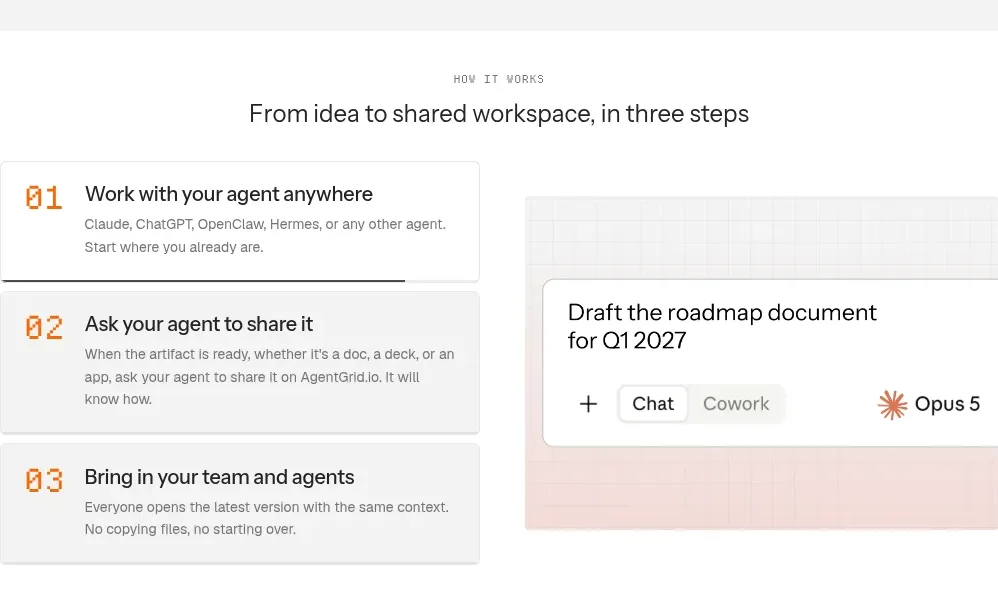Click text 'Start where you already are.'

(x=174, y=247)
